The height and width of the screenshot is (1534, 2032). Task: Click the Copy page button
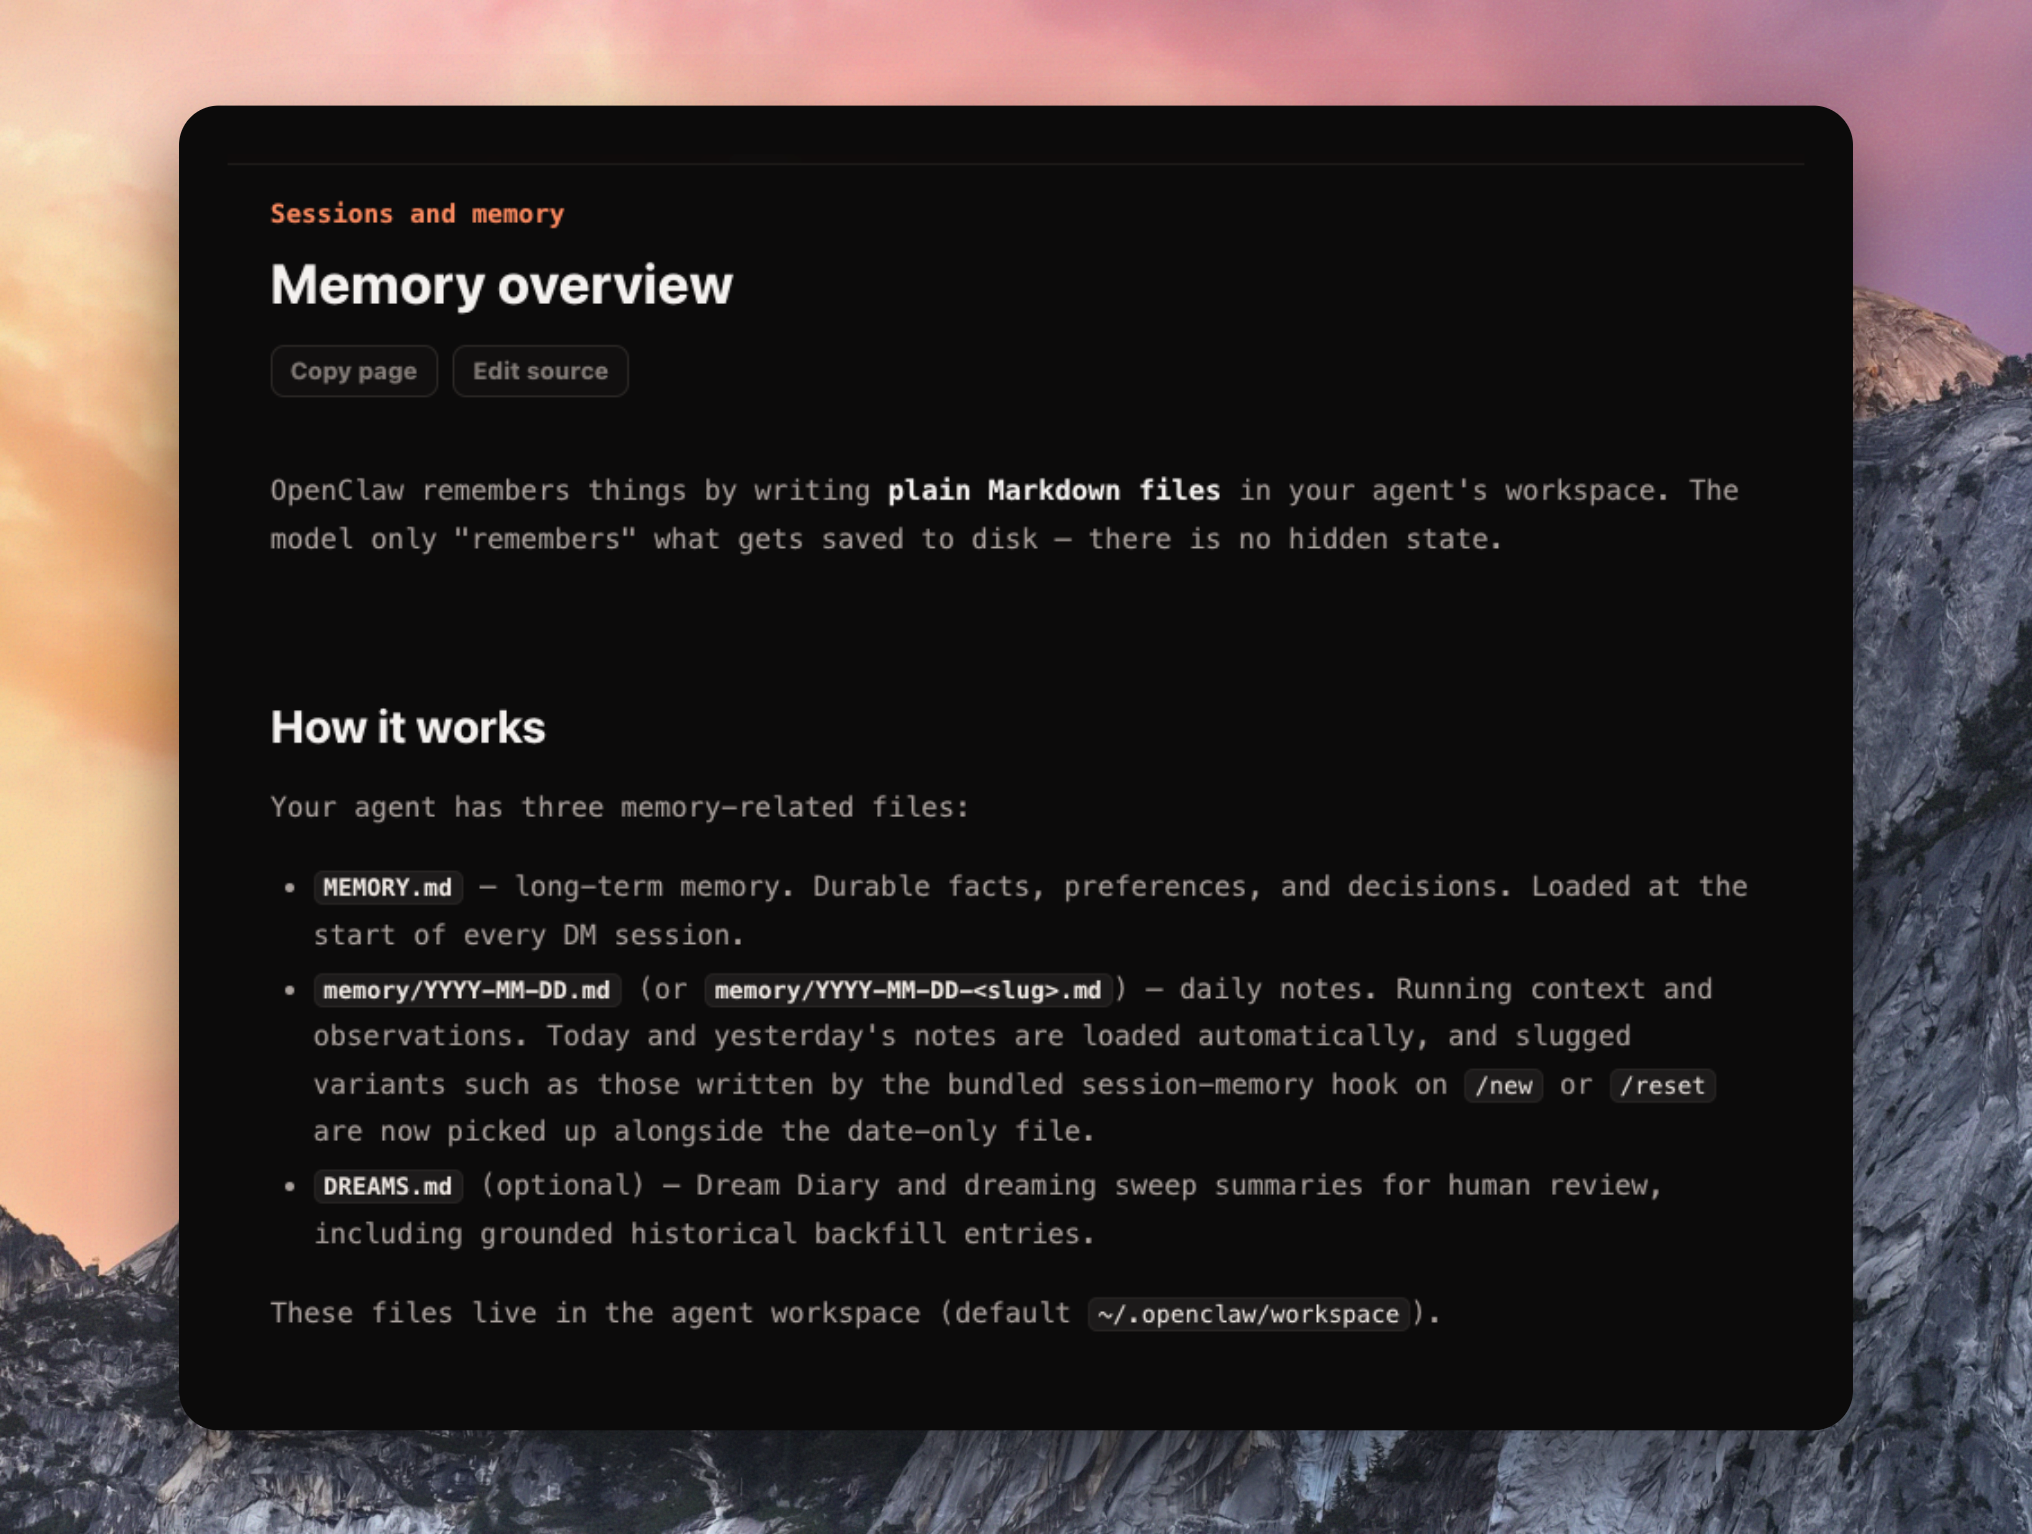coord(353,371)
